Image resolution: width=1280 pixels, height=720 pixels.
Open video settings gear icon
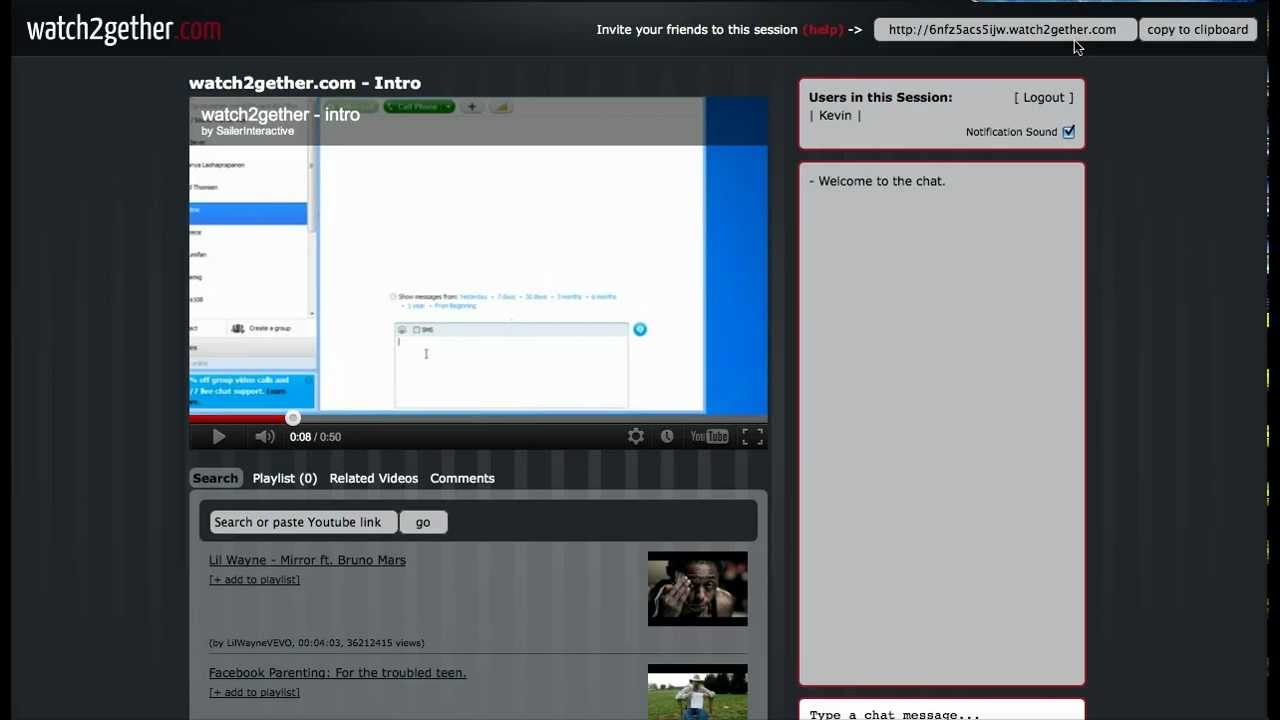[x=636, y=436]
